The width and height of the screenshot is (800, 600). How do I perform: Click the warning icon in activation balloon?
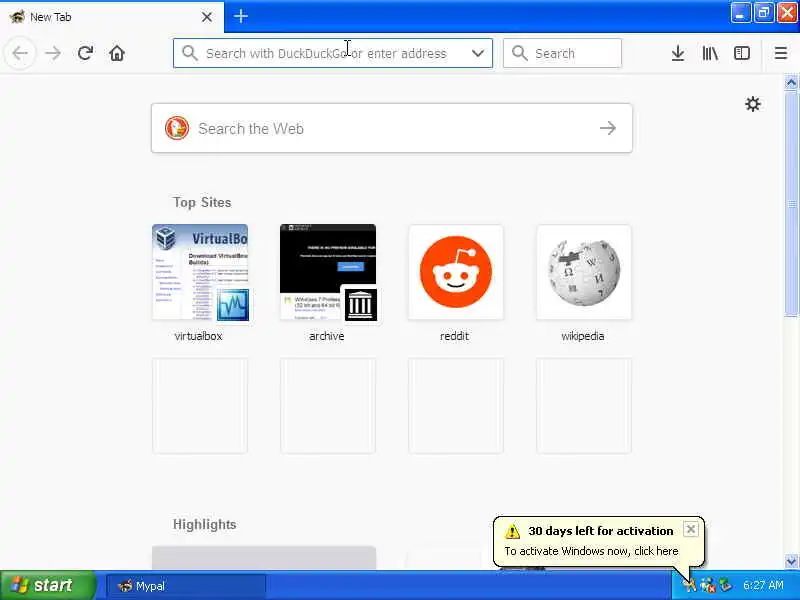[x=512, y=531]
